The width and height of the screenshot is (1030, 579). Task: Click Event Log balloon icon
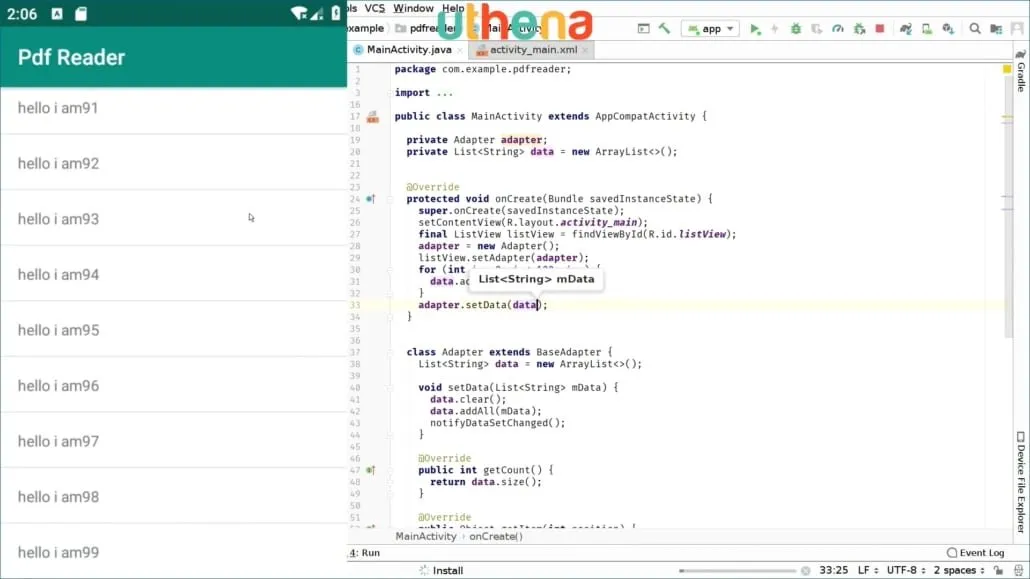[952, 553]
